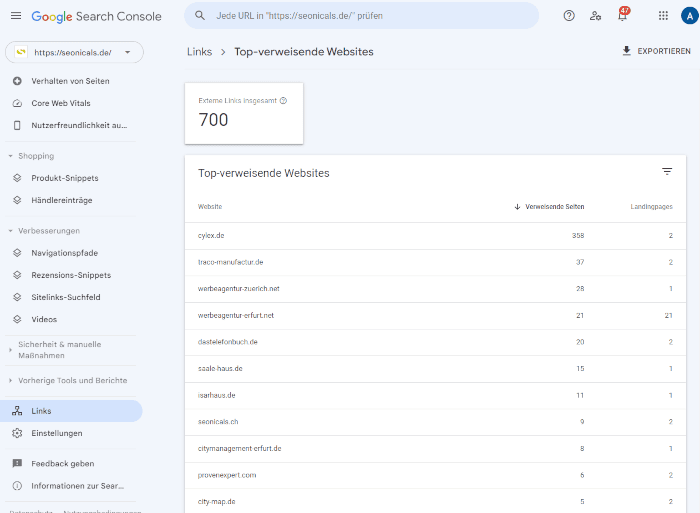700x513 pixels.
Task: Open the city-map.de row
Action: pos(435,501)
